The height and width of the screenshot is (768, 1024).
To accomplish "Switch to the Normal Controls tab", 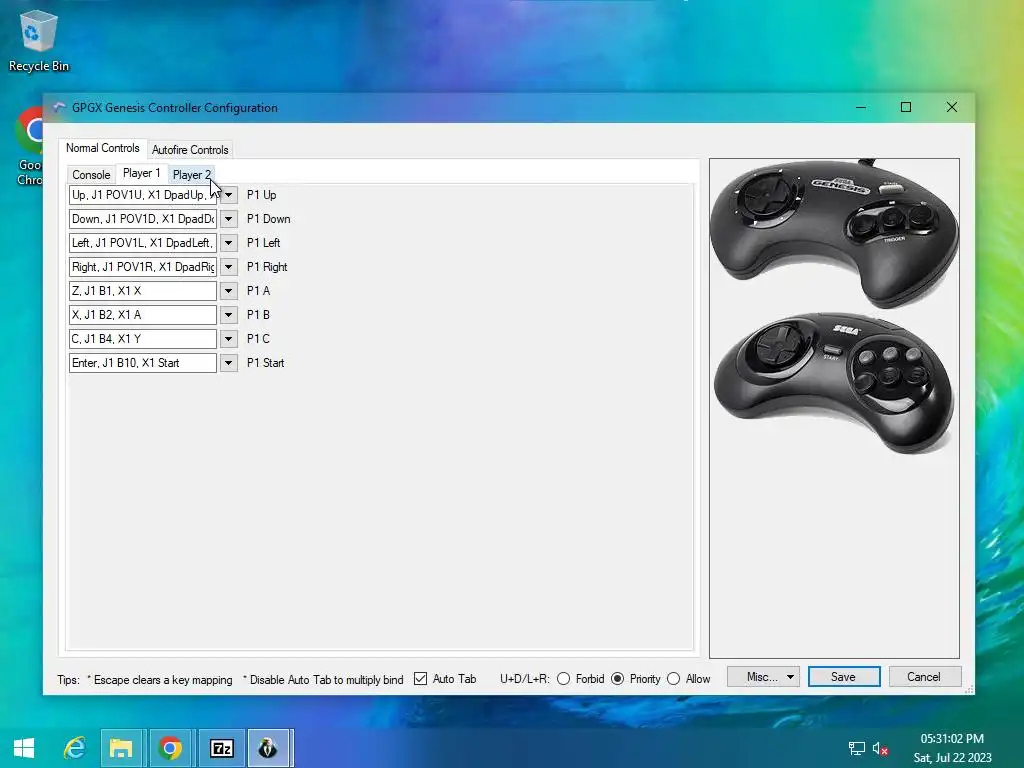I will point(103,148).
